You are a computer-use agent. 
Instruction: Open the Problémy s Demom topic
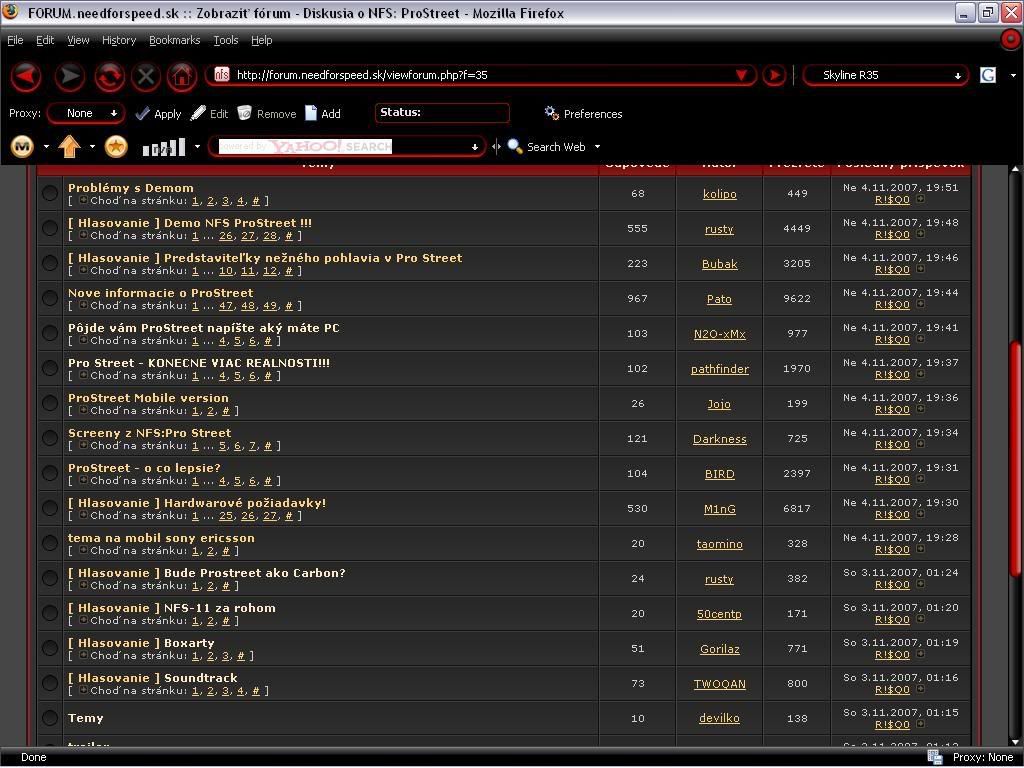(x=131, y=188)
